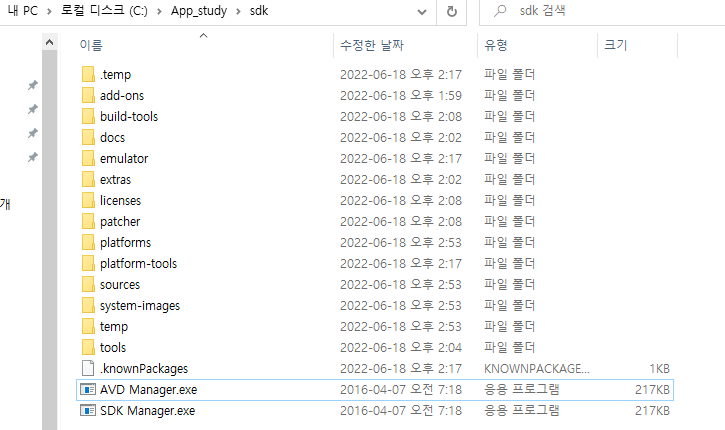Sort by 크기 column header
This screenshot has width=725, height=430.
pos(616,45)
